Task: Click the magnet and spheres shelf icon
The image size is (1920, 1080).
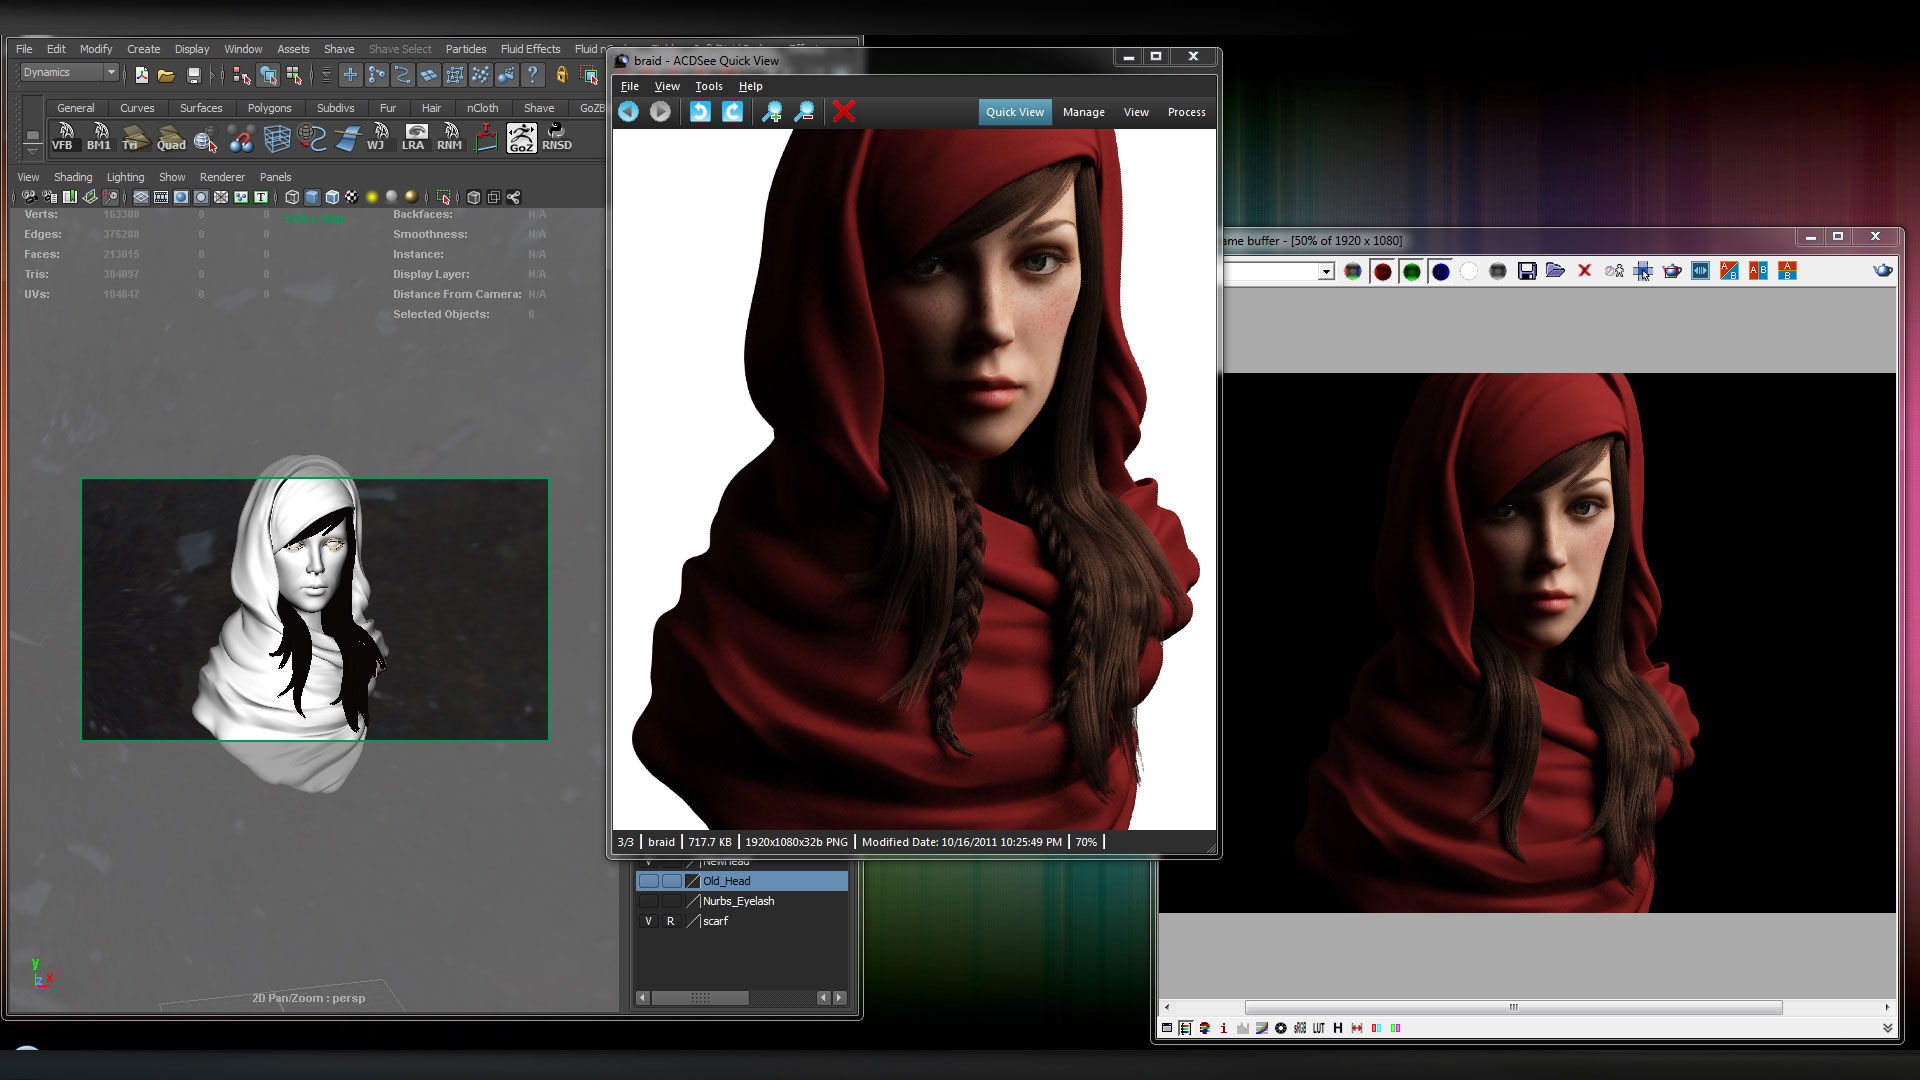Action: [241, 137]
